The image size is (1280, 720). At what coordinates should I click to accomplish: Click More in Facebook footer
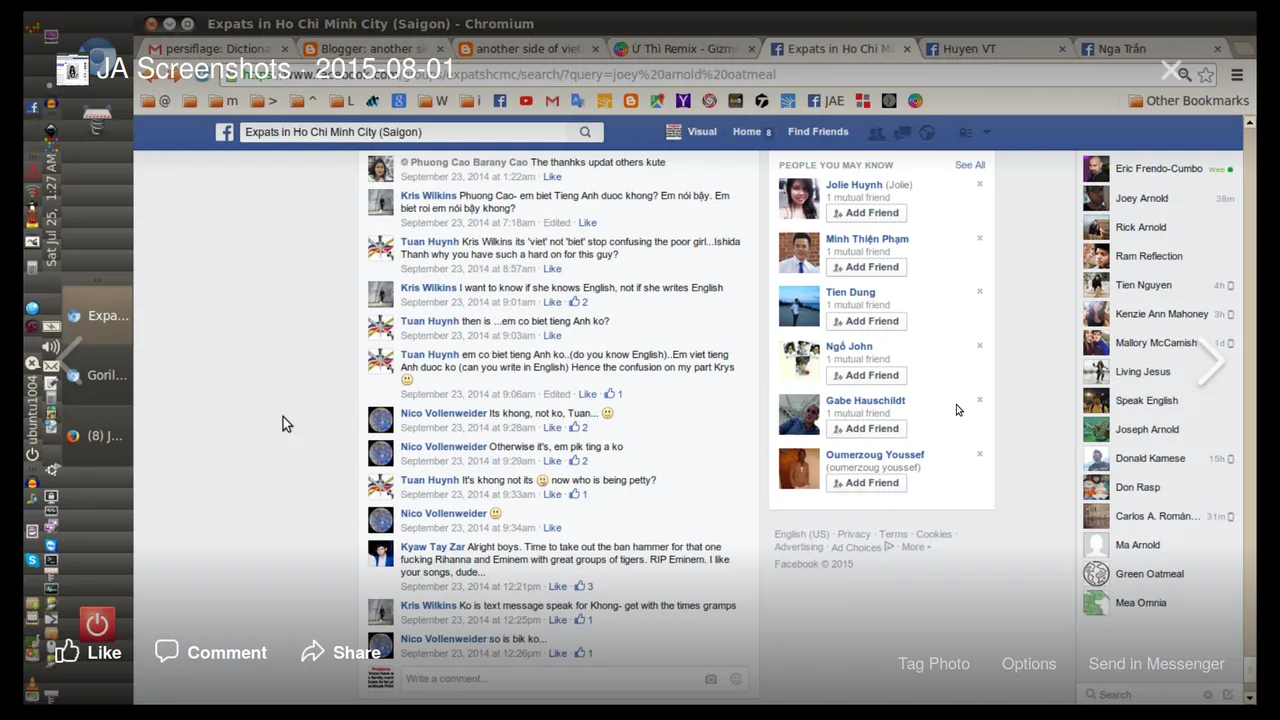915,547
